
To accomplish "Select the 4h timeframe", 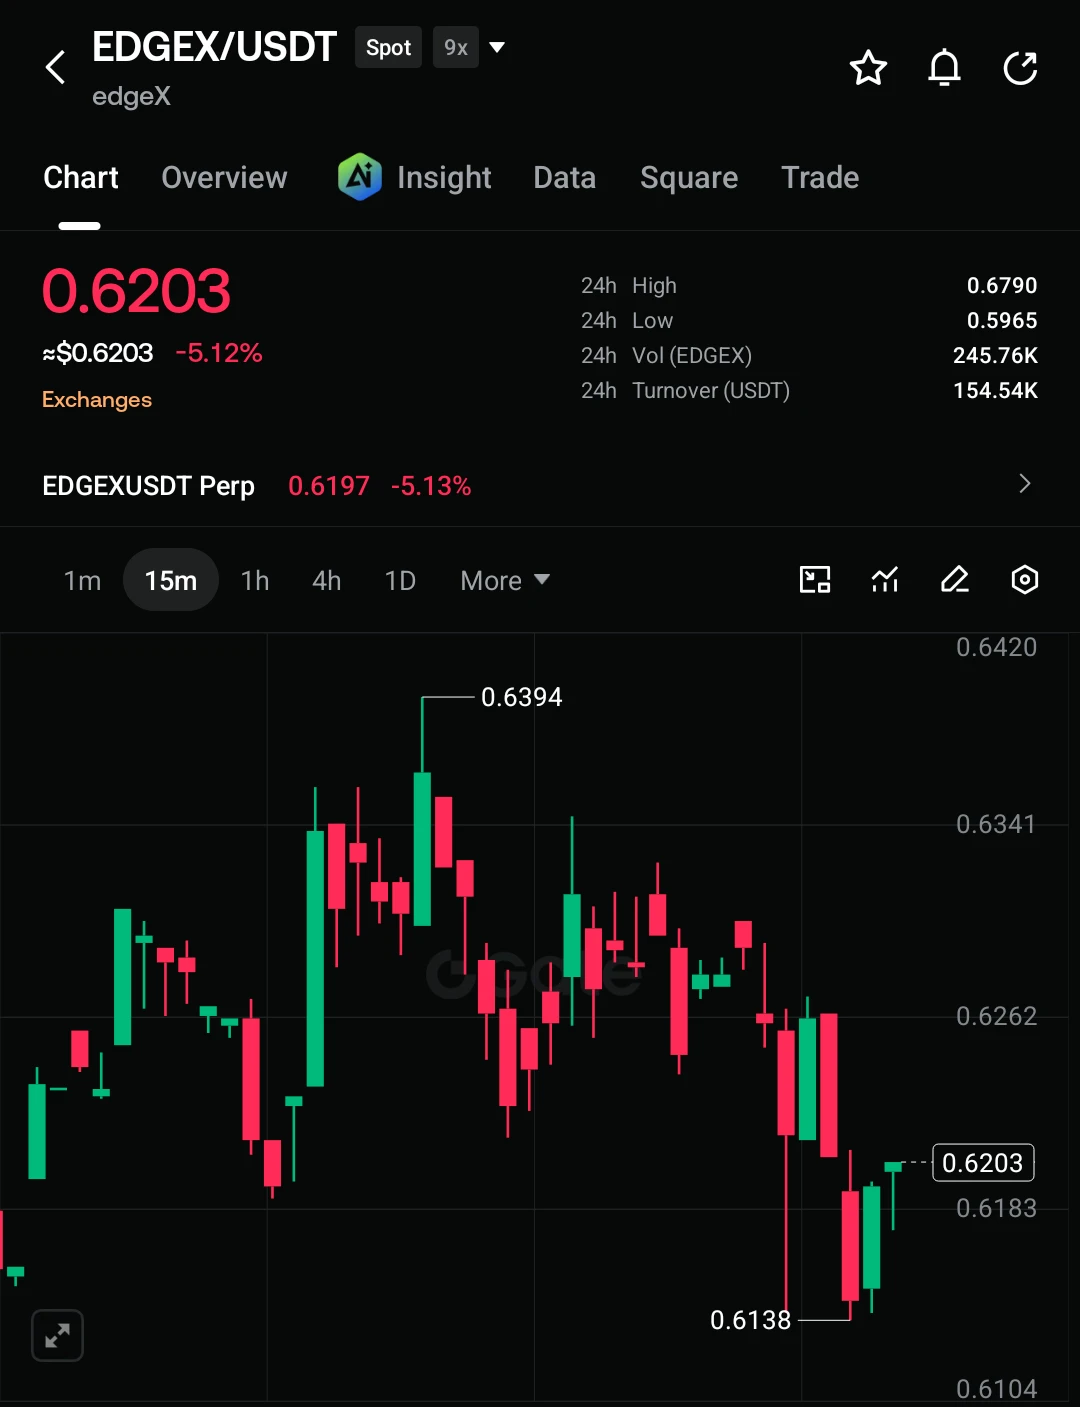I will click(327, 580).
